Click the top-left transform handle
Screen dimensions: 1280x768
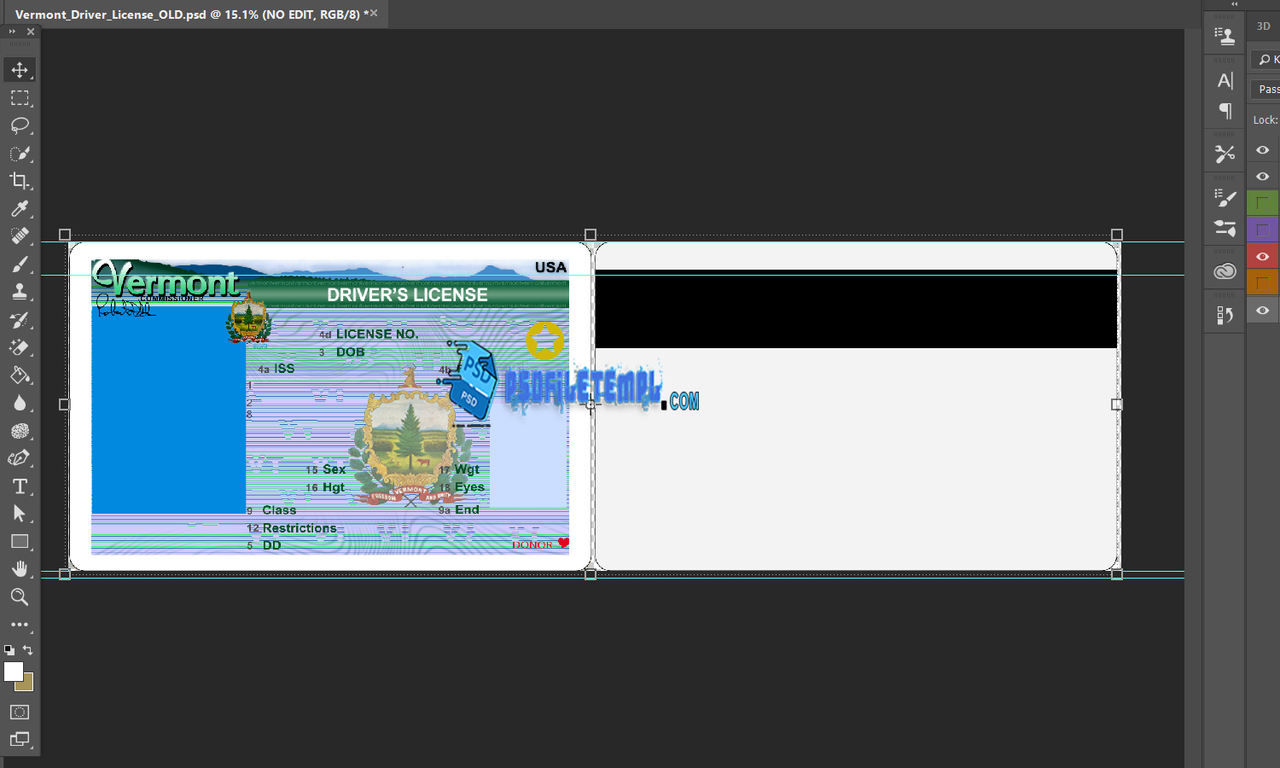coord(65,235)
